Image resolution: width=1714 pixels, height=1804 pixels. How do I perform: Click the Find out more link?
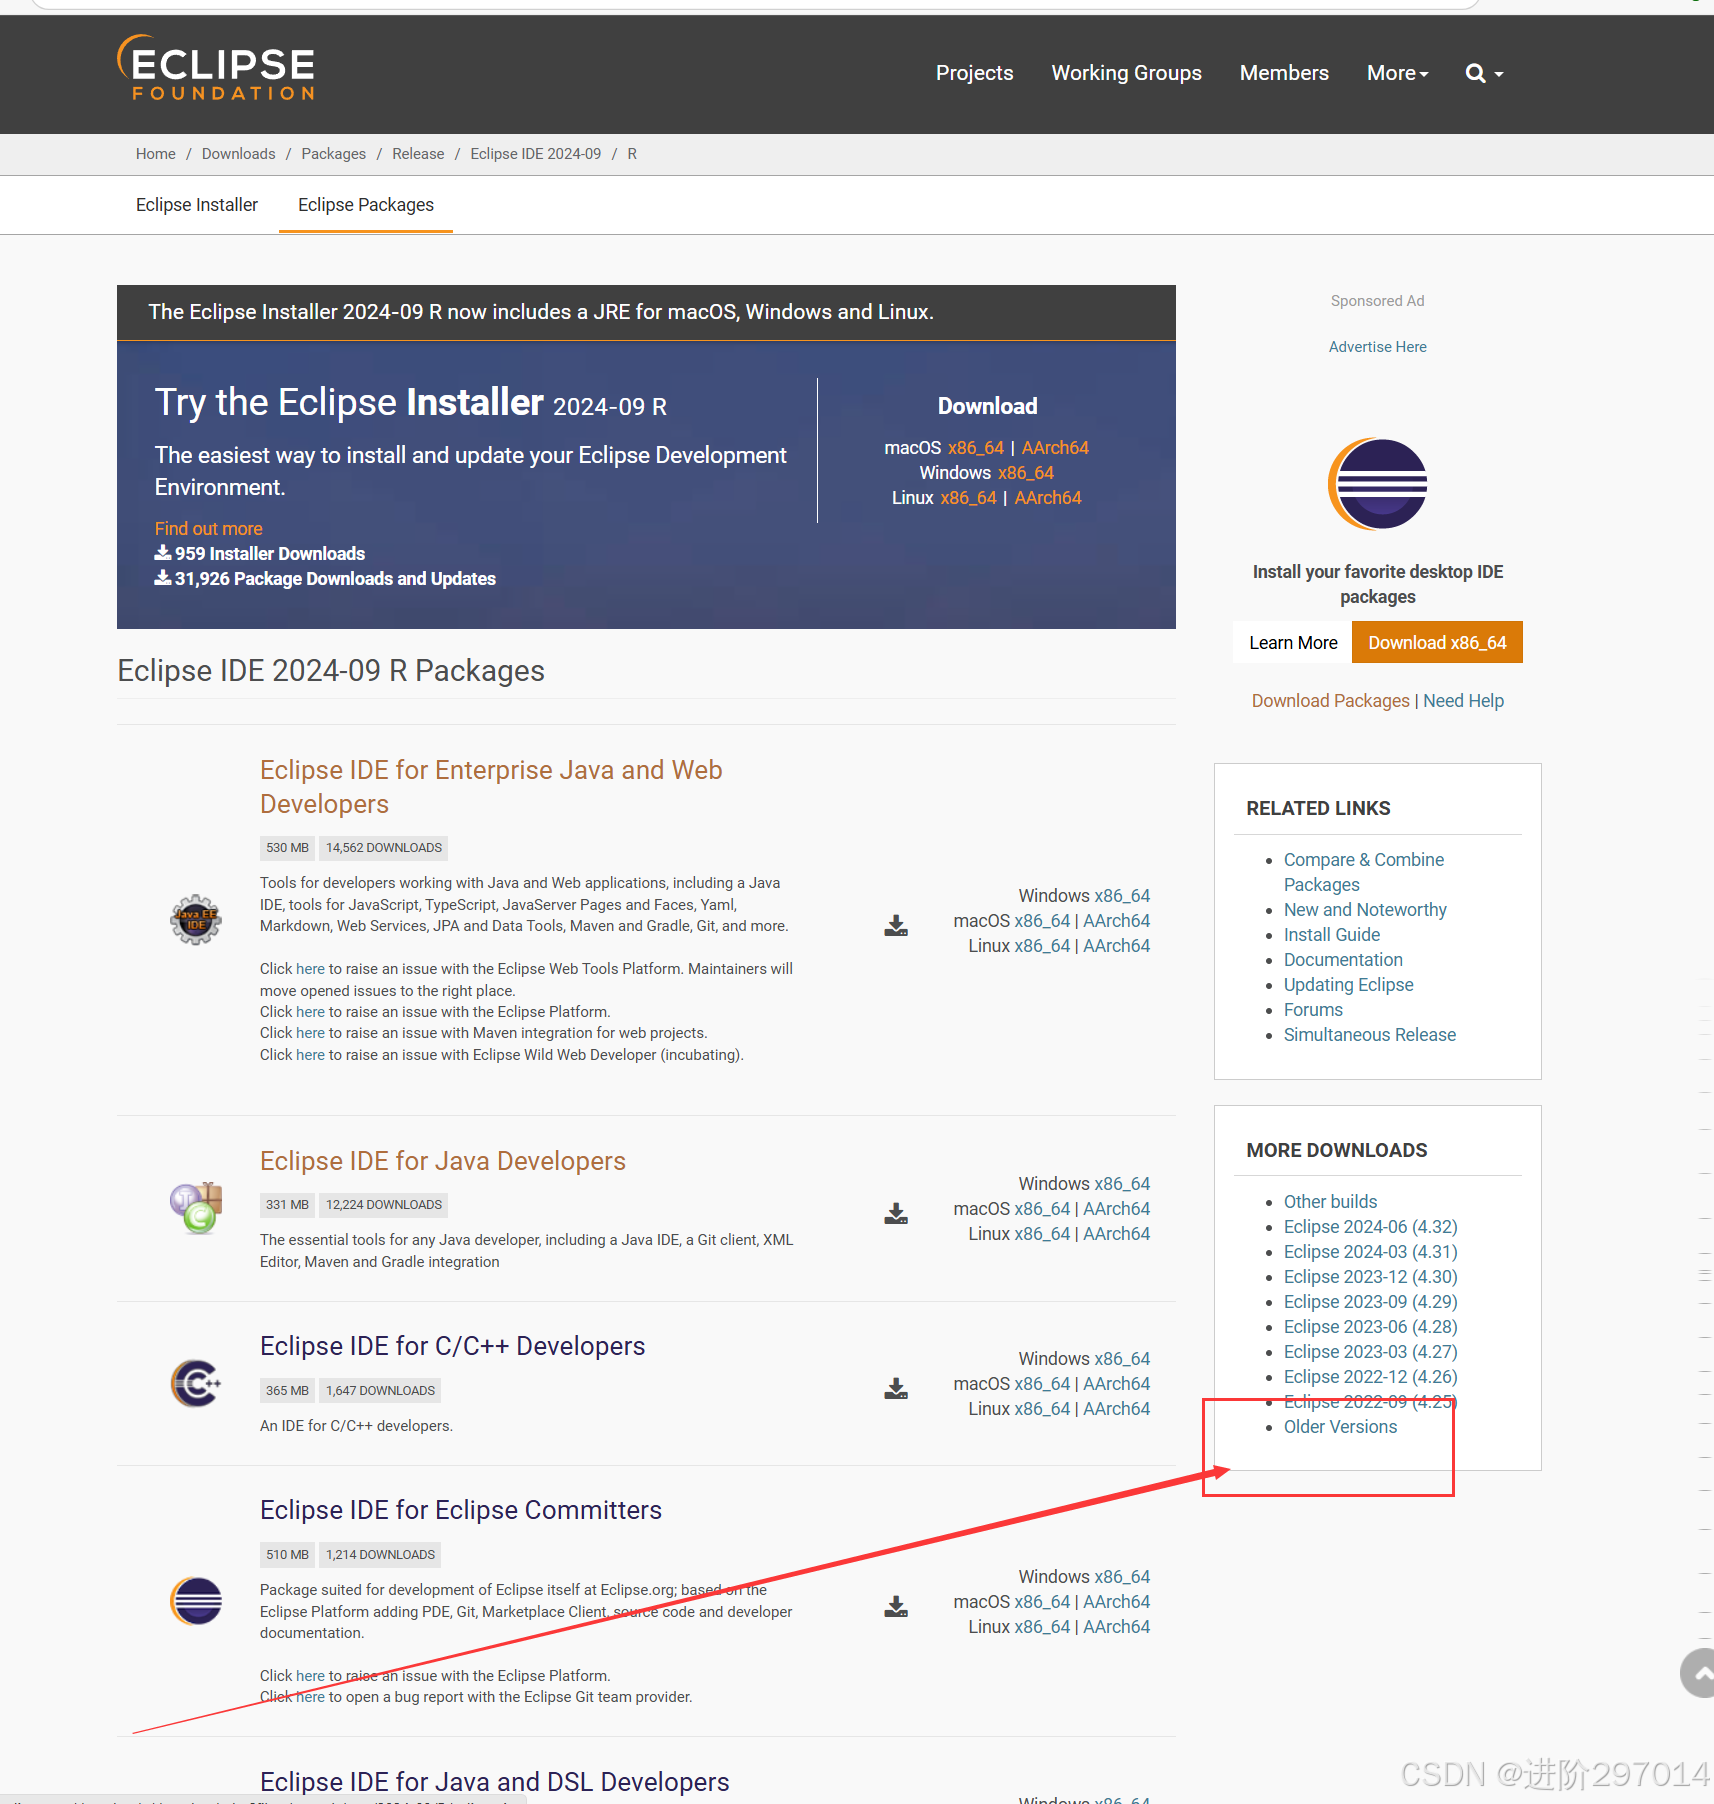208,528
